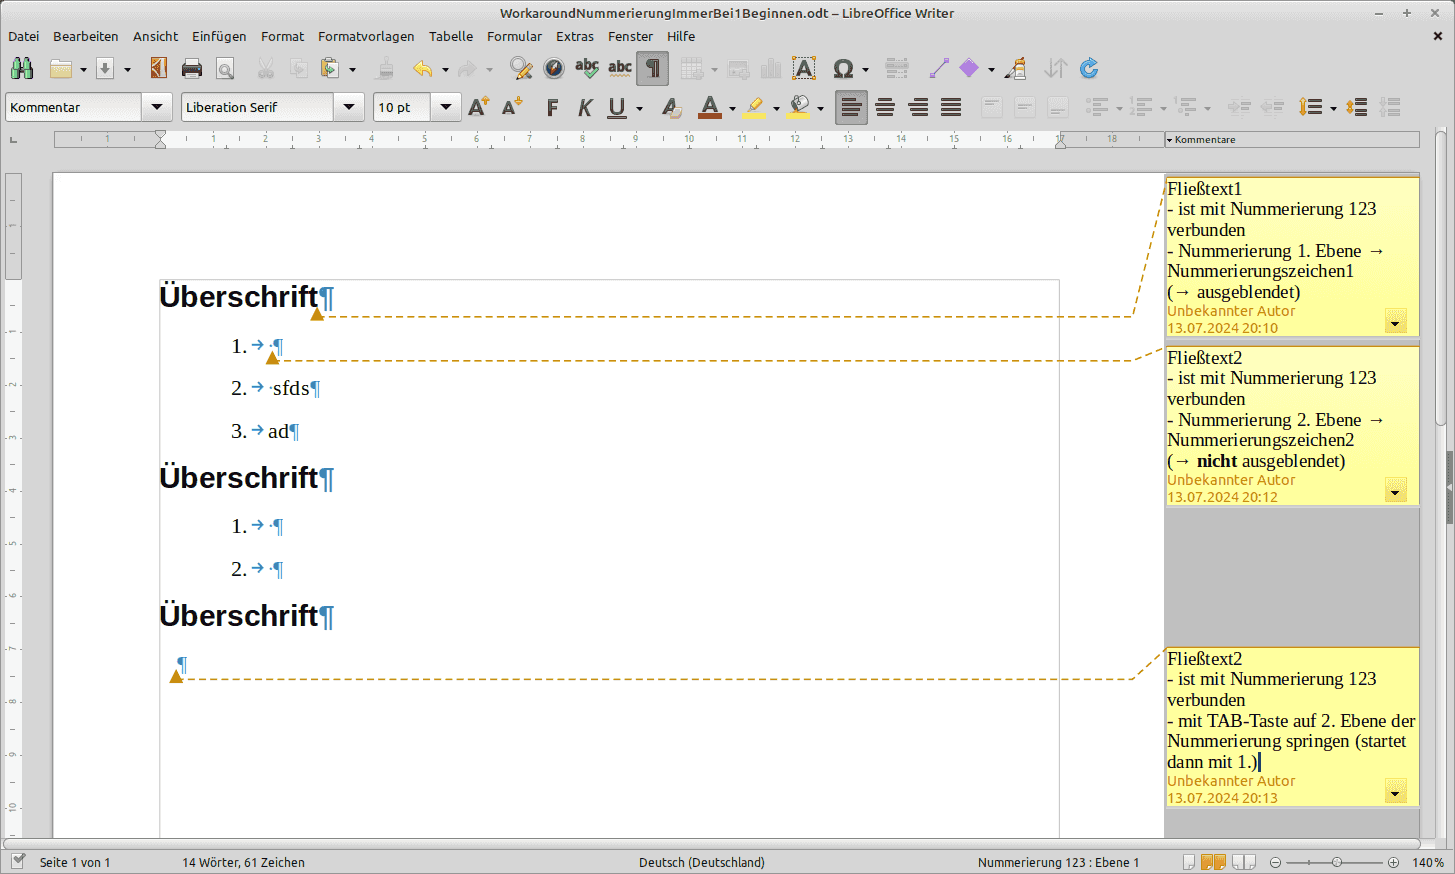Toggle Italic (K) formatting

tap(585, 107)
